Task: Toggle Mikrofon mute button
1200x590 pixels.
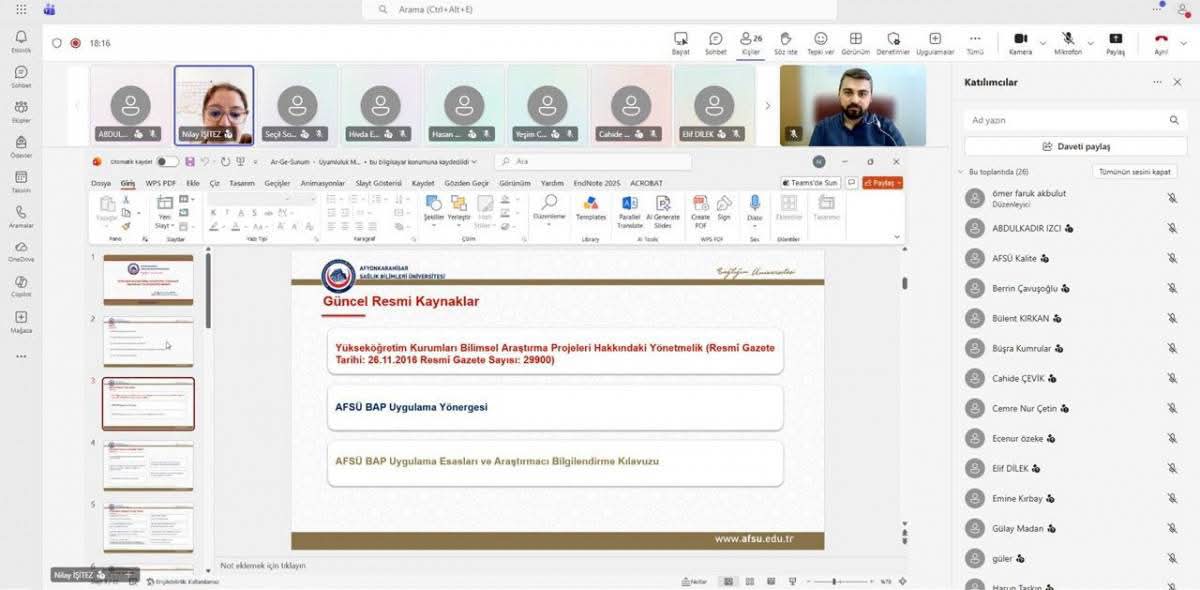Action: [1067, 42]
